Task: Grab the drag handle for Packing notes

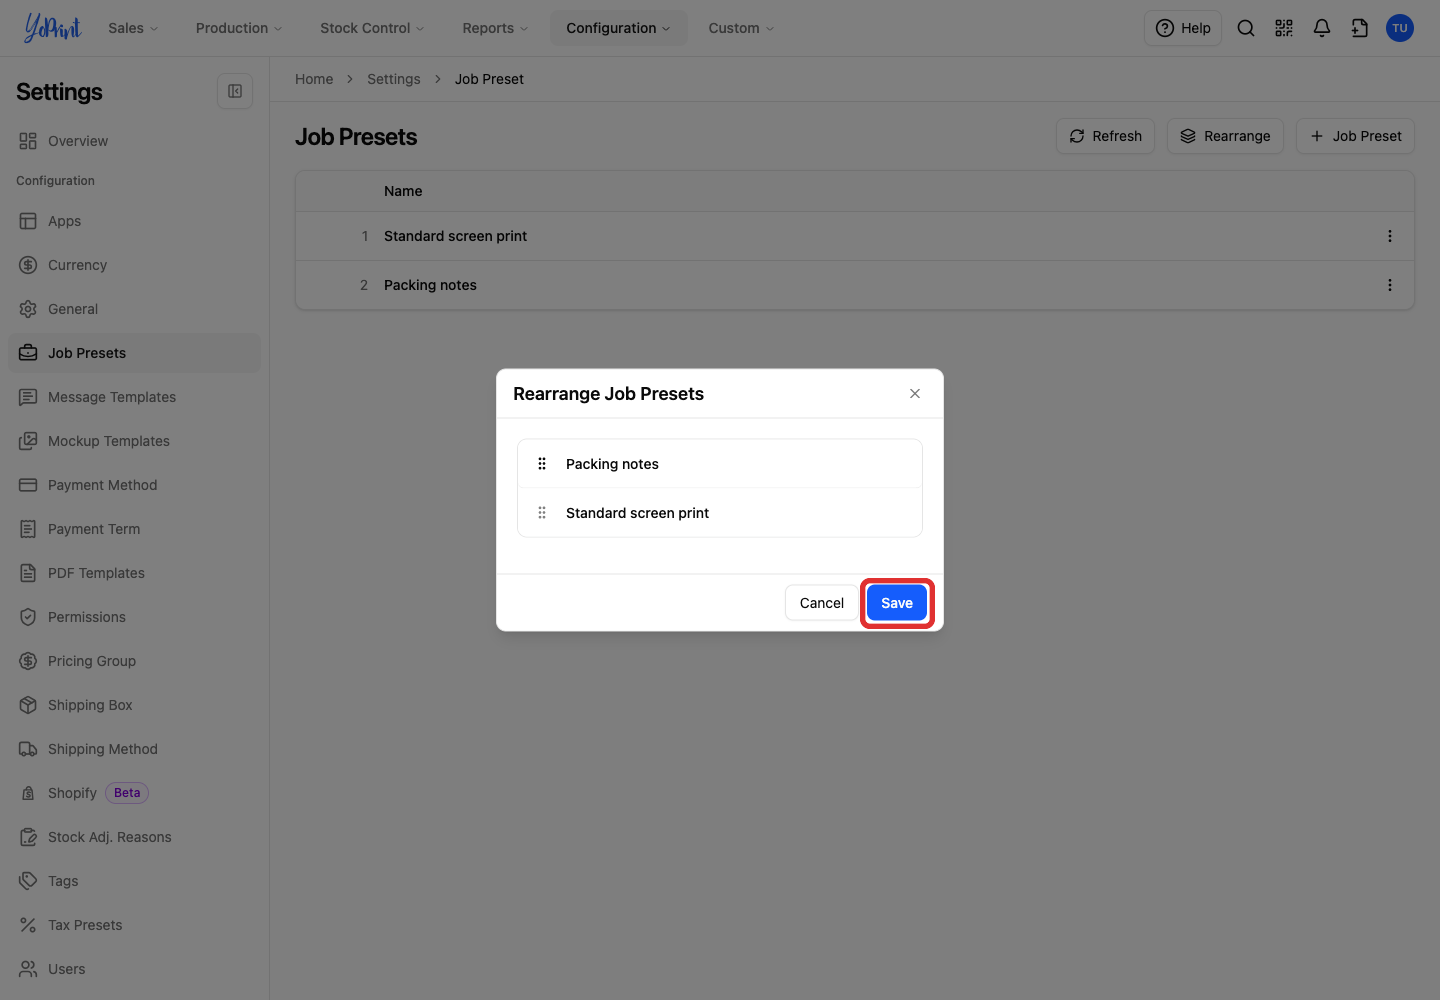Action: pos(542,464)
